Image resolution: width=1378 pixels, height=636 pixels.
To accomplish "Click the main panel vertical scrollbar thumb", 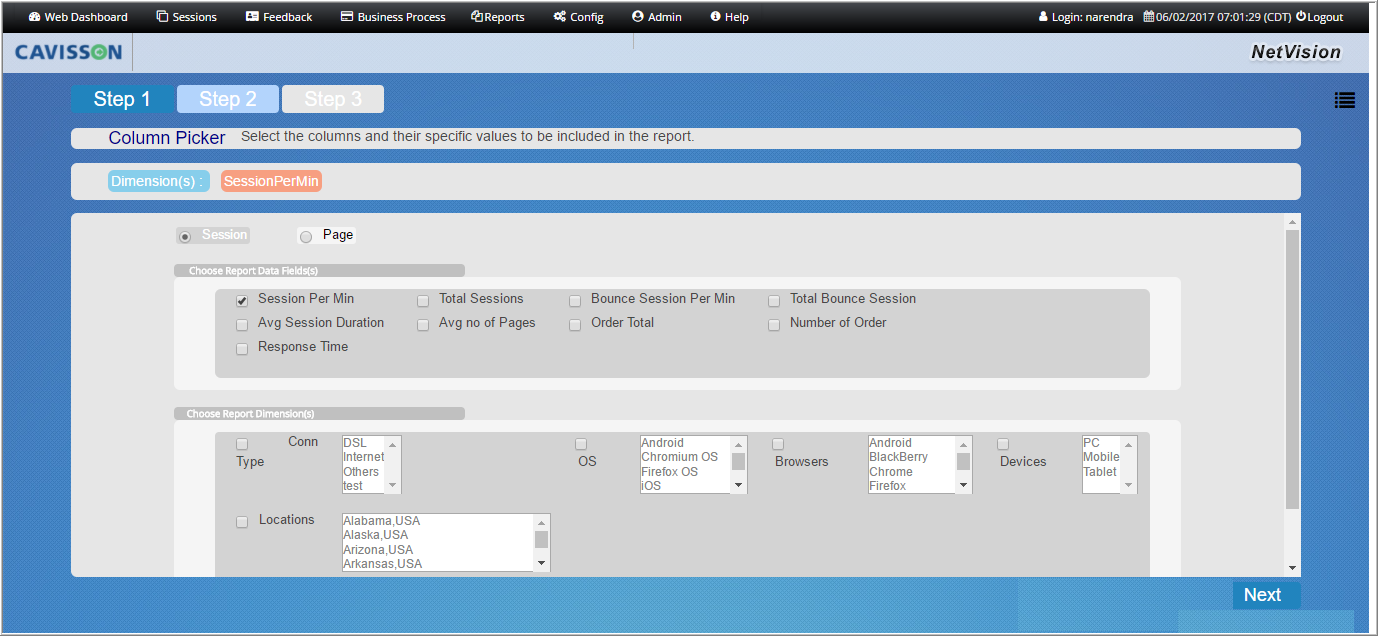I will 1292,370.
